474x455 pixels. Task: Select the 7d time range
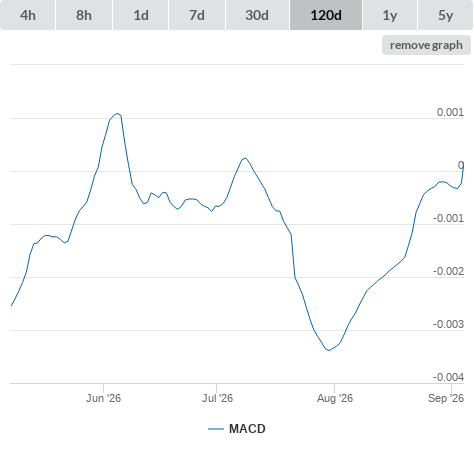197,15
